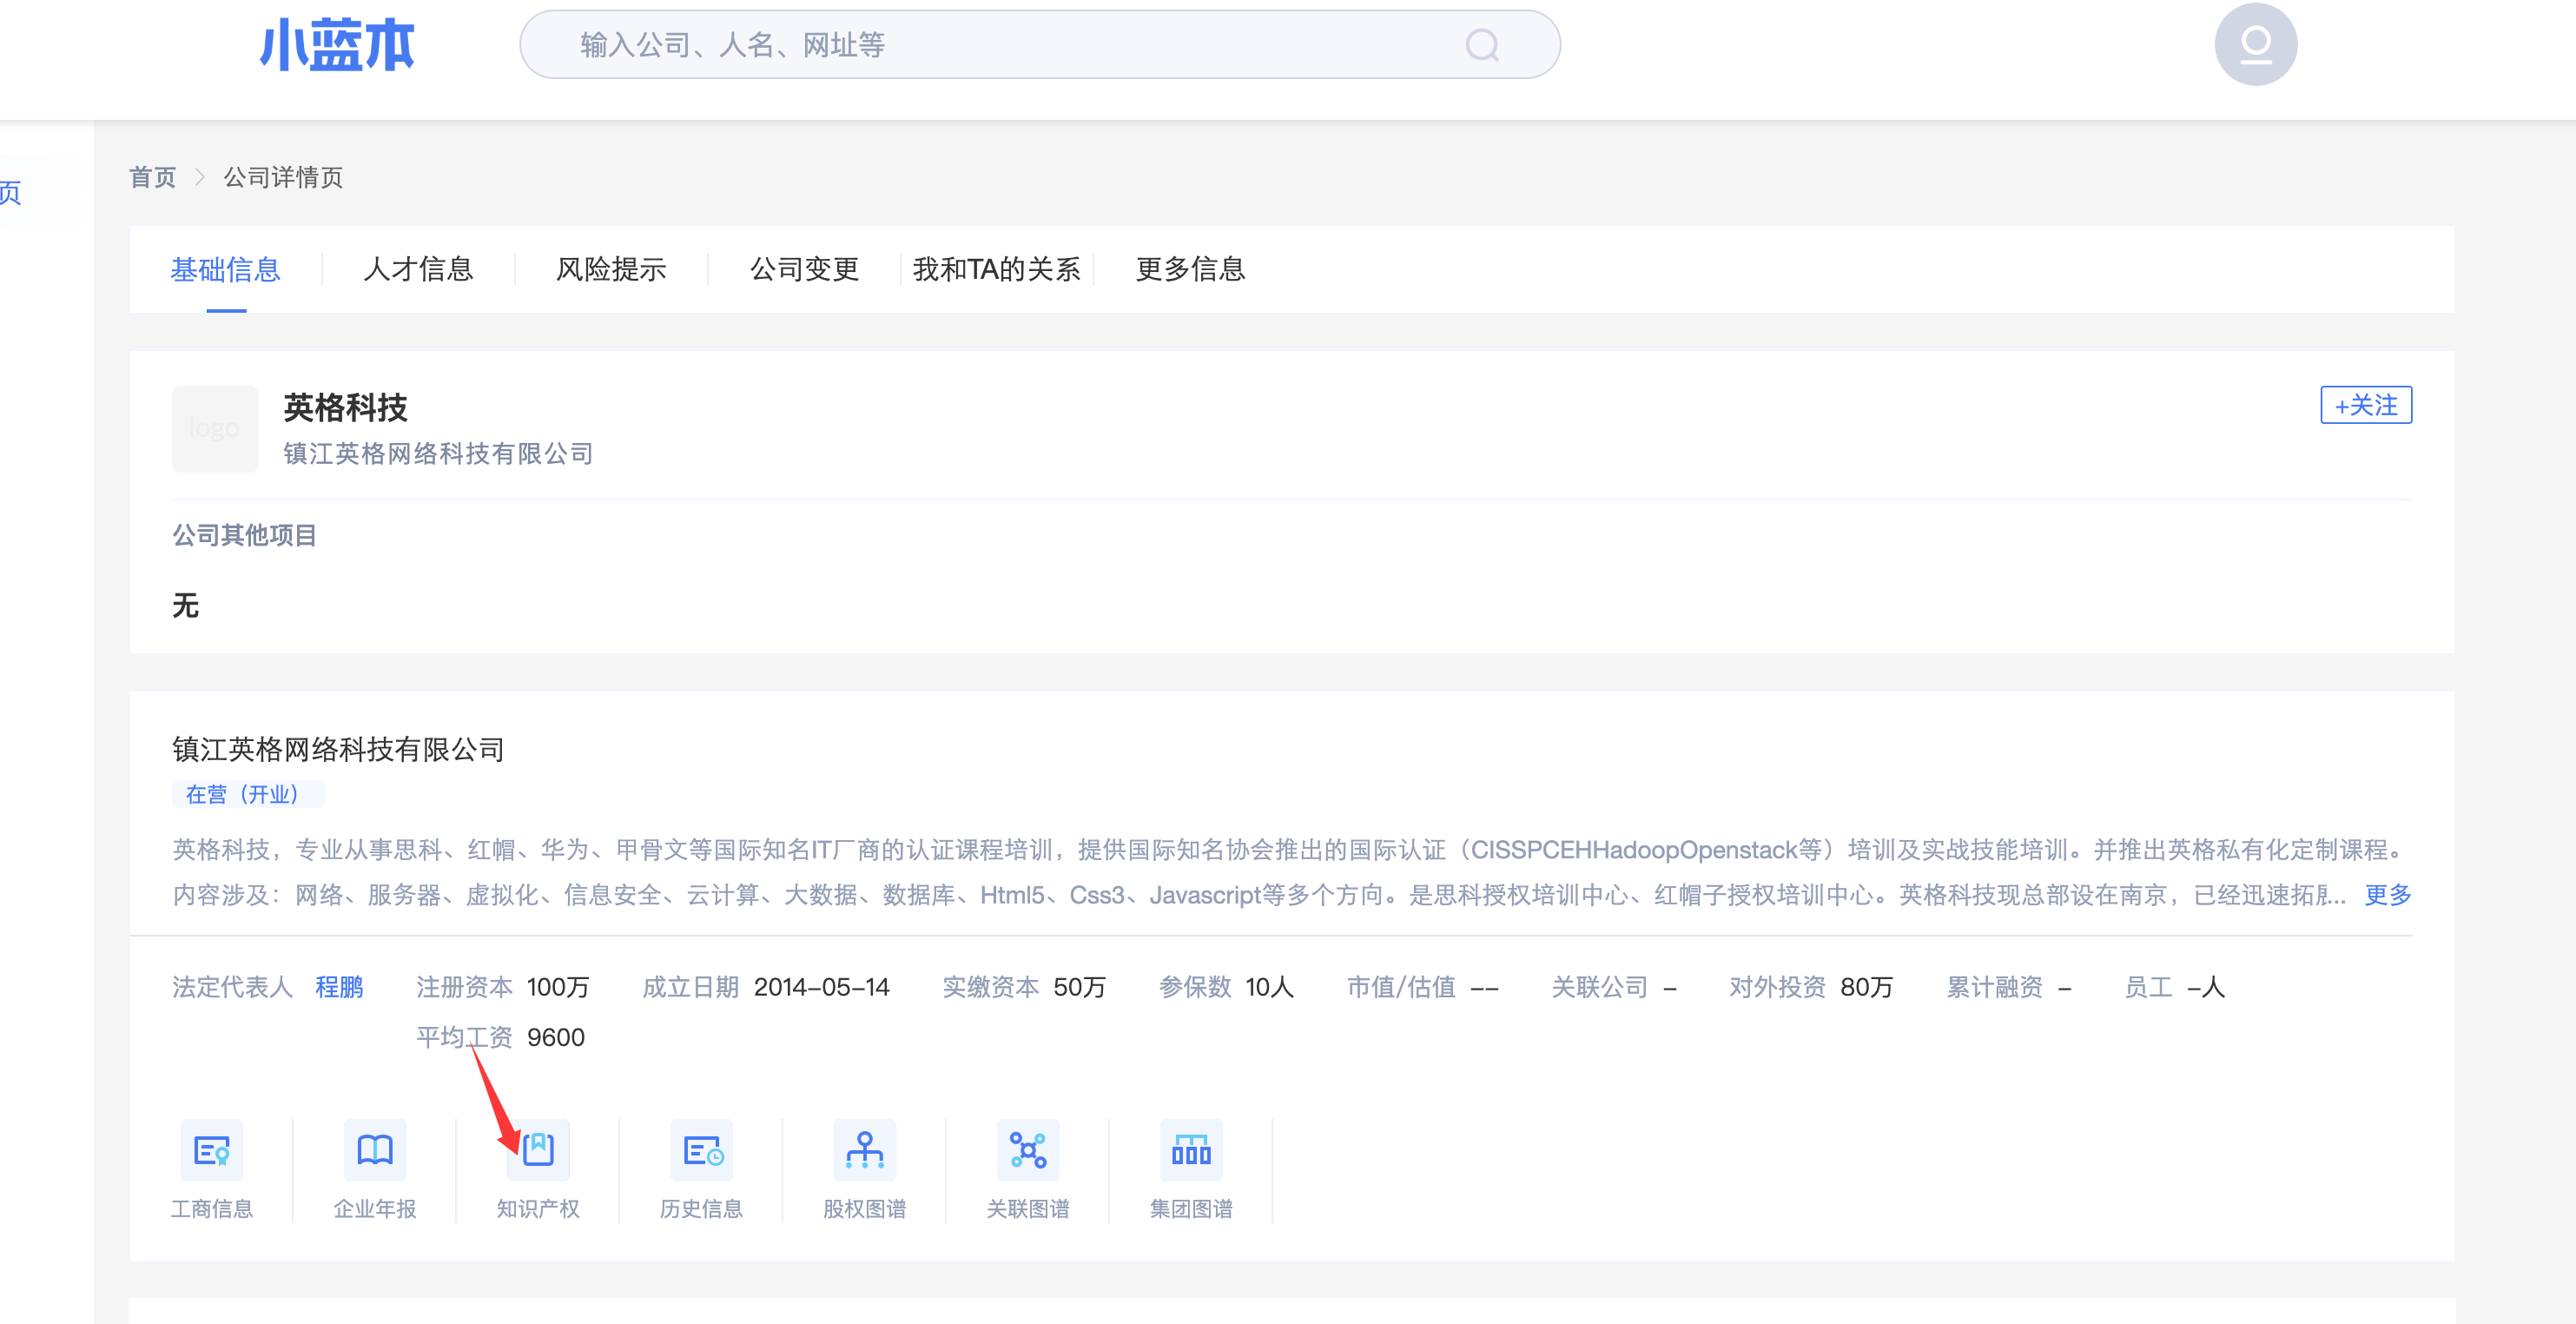The image size is (2576, 1324).
Task: View the 关联图谱 network icon
Action: (x=1027, y=1150)
